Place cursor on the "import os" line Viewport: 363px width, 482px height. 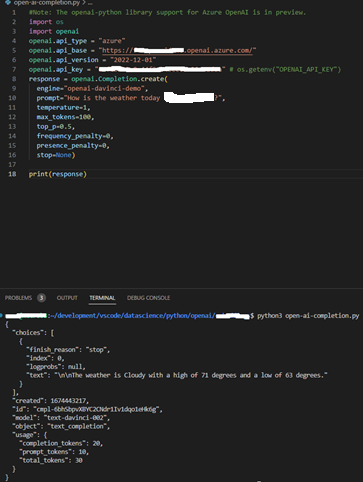pos(46,22)
